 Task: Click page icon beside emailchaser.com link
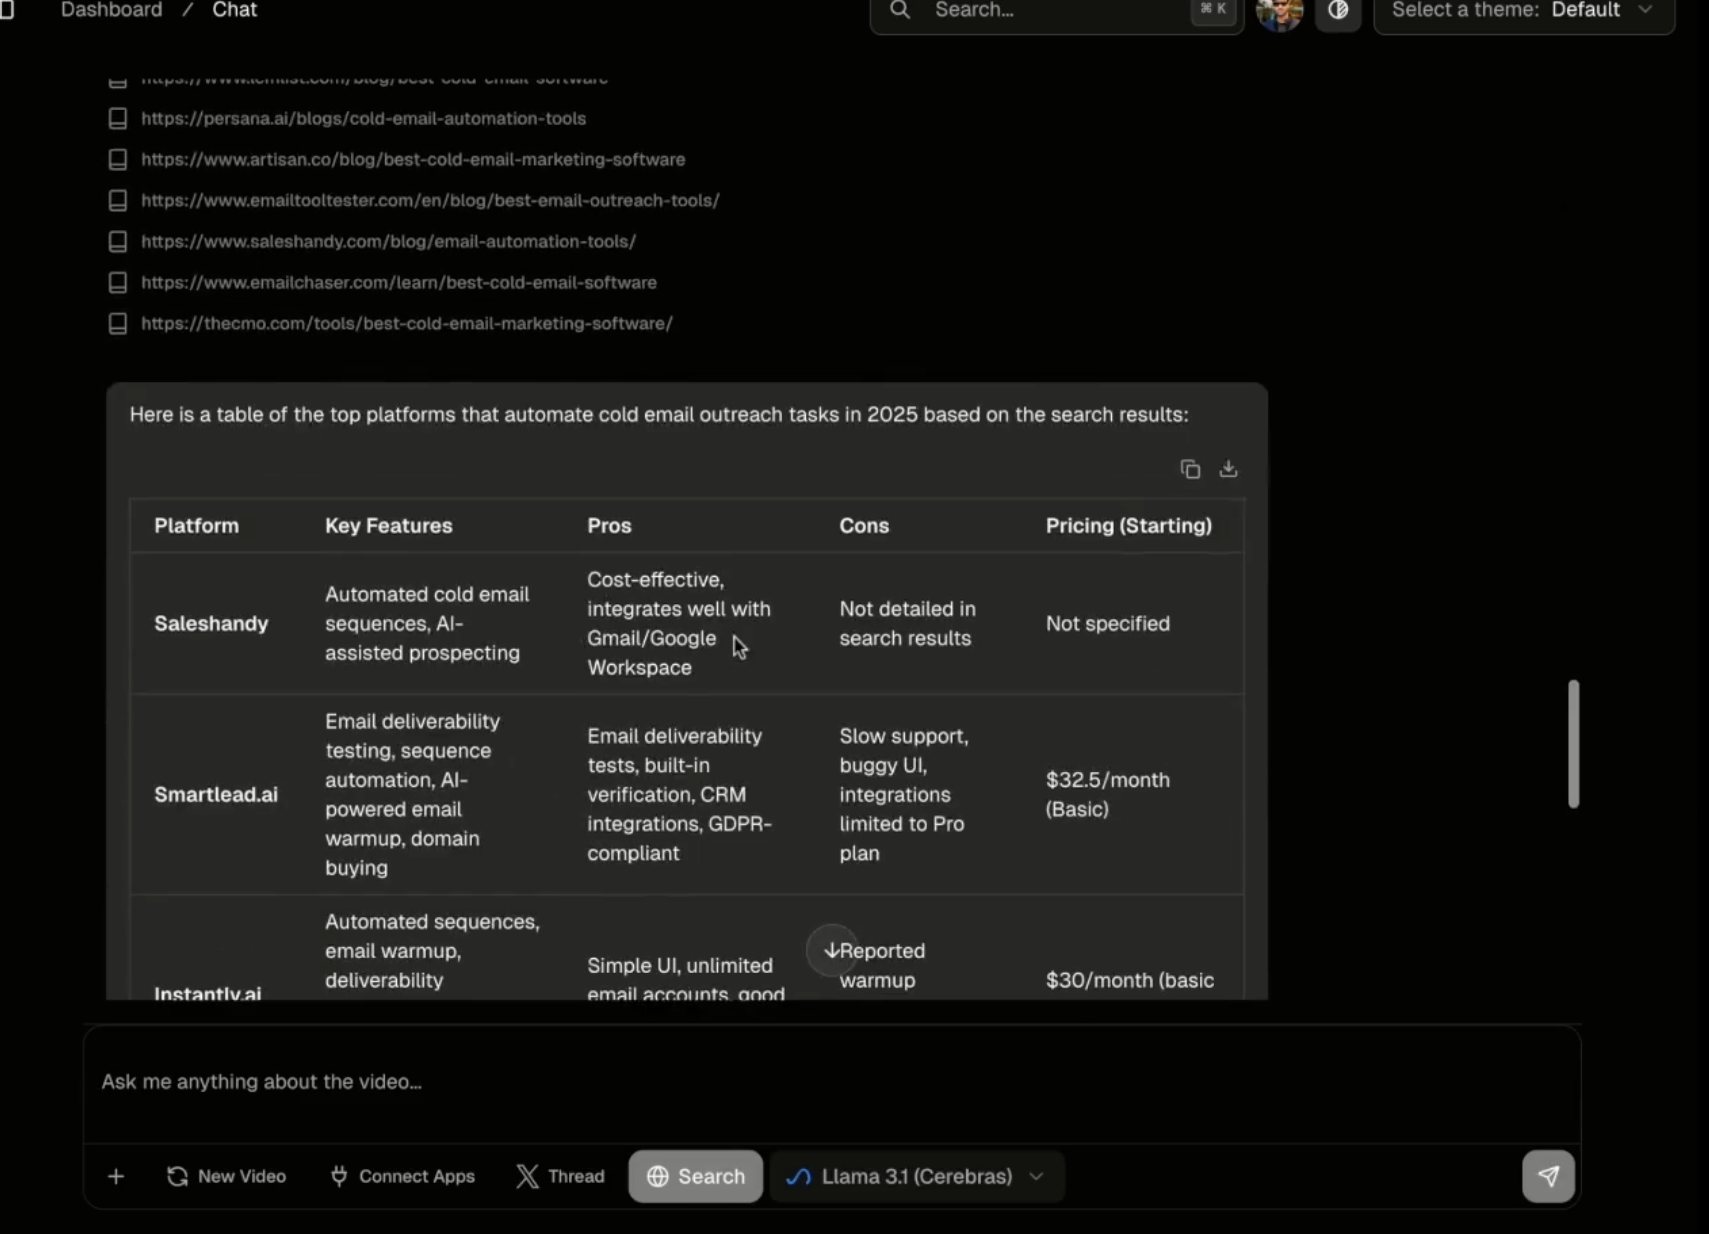[118, 283]
